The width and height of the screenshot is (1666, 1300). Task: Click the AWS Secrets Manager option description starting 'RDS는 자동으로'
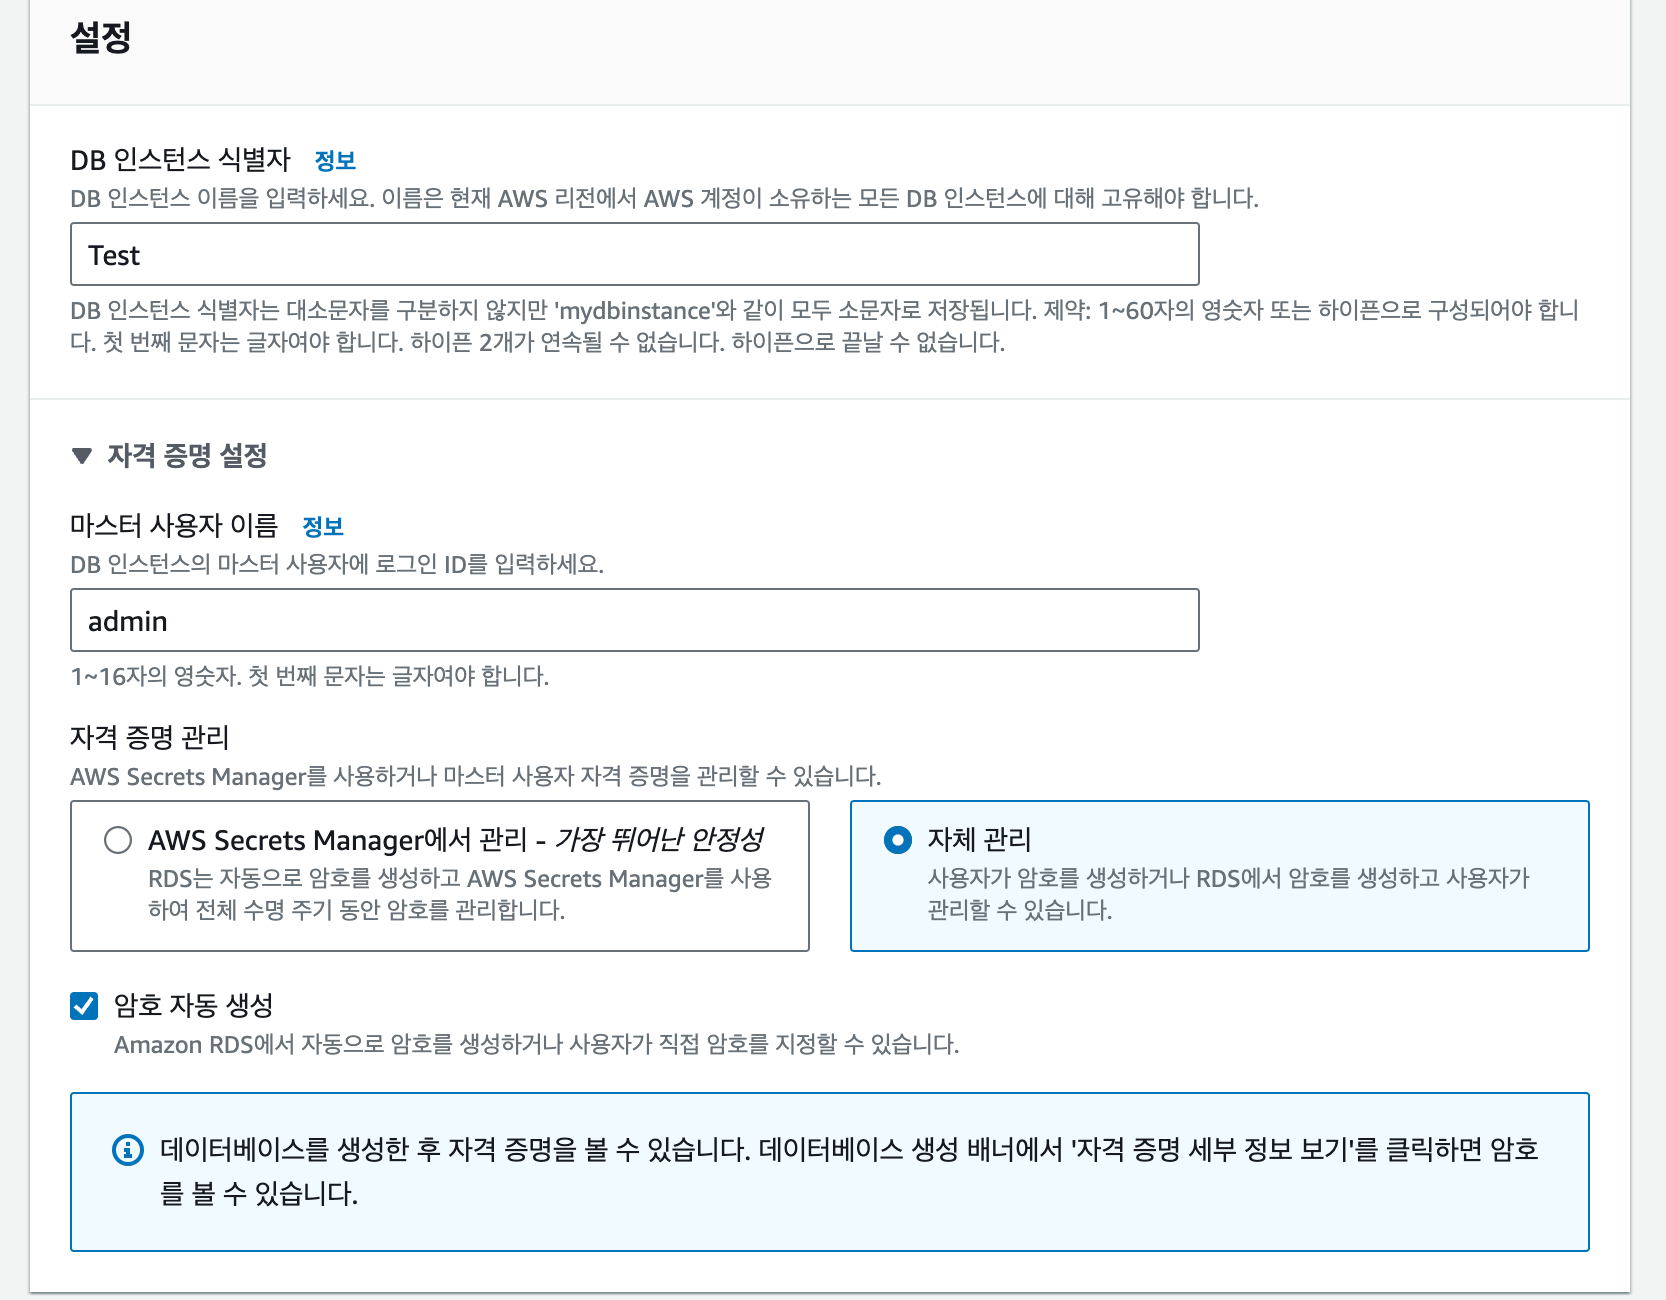(460, 894)
